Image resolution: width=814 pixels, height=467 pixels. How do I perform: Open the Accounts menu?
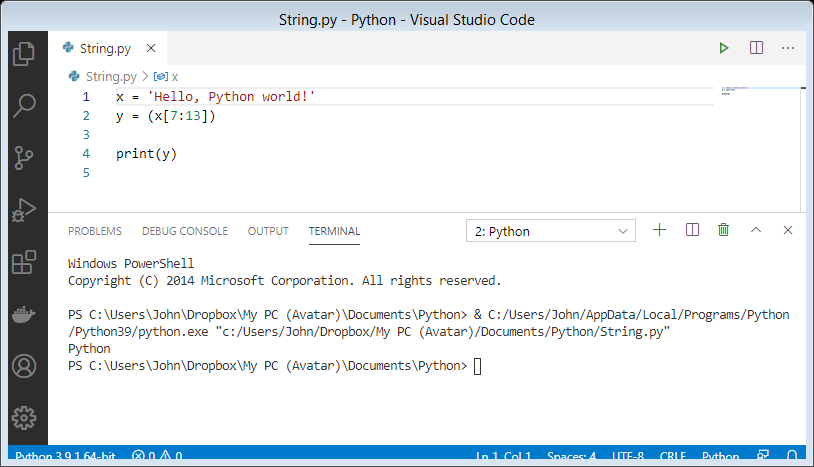pos(24,366)
